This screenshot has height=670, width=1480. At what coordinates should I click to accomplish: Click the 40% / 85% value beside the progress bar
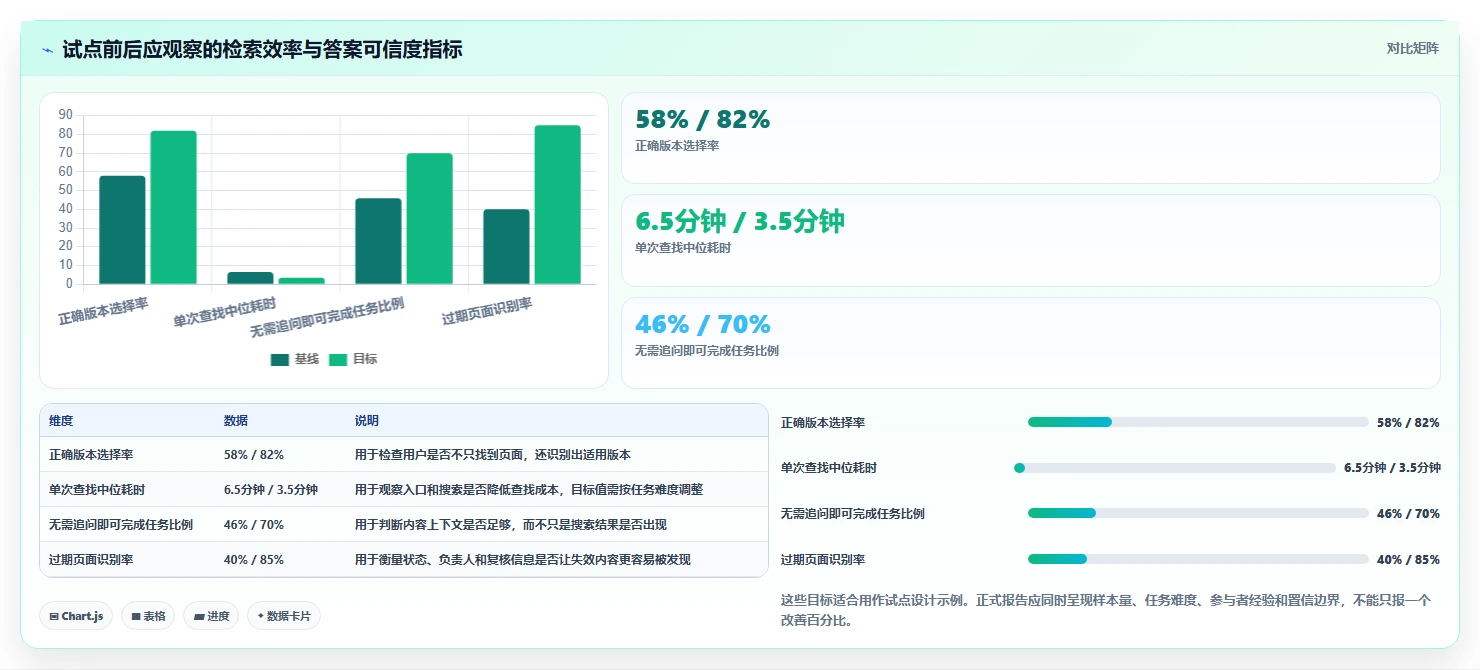tap(1408, 559)
